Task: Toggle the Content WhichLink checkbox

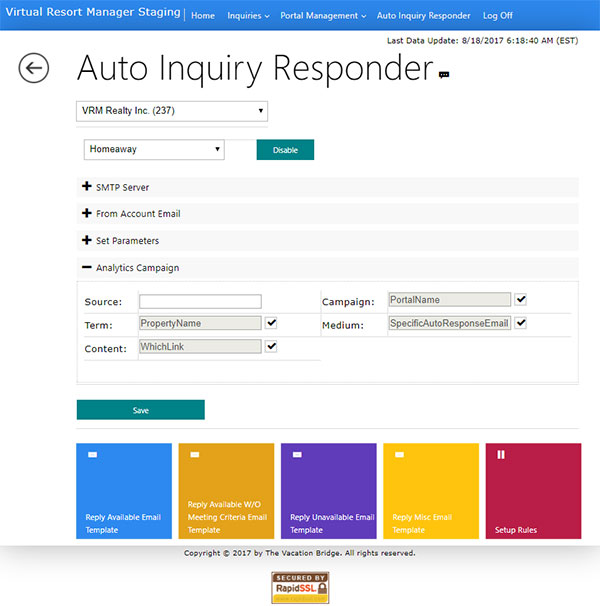Action: [x=271, y=347]
